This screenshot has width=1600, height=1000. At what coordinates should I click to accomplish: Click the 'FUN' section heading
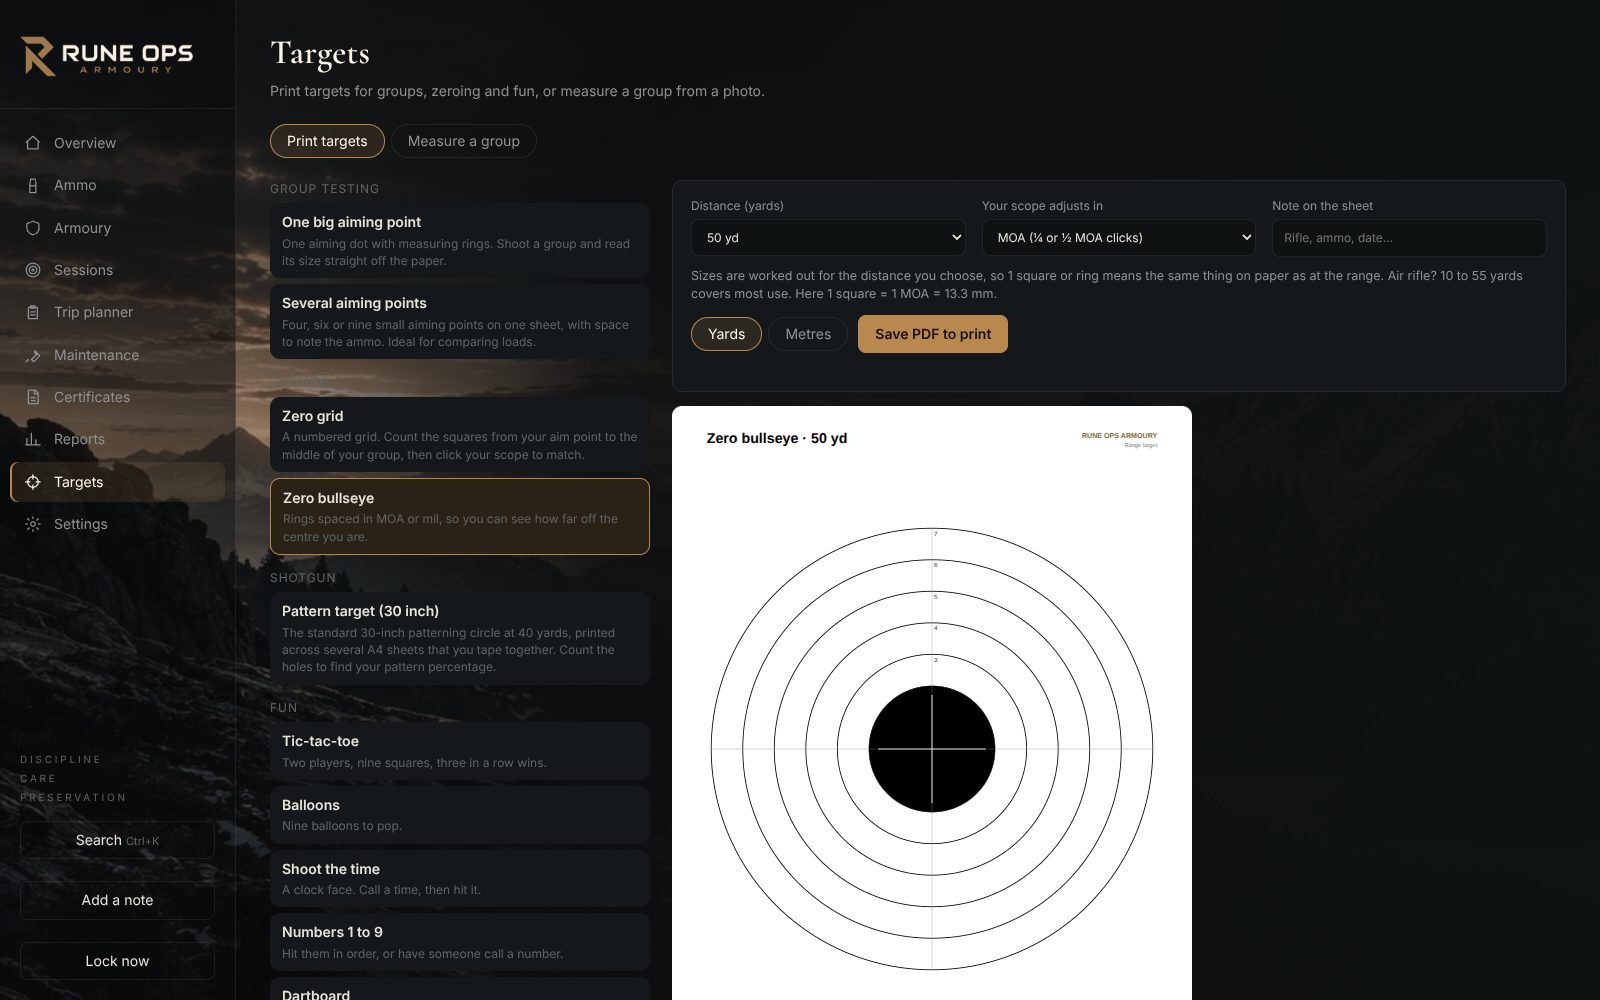[x=284, y=708]
